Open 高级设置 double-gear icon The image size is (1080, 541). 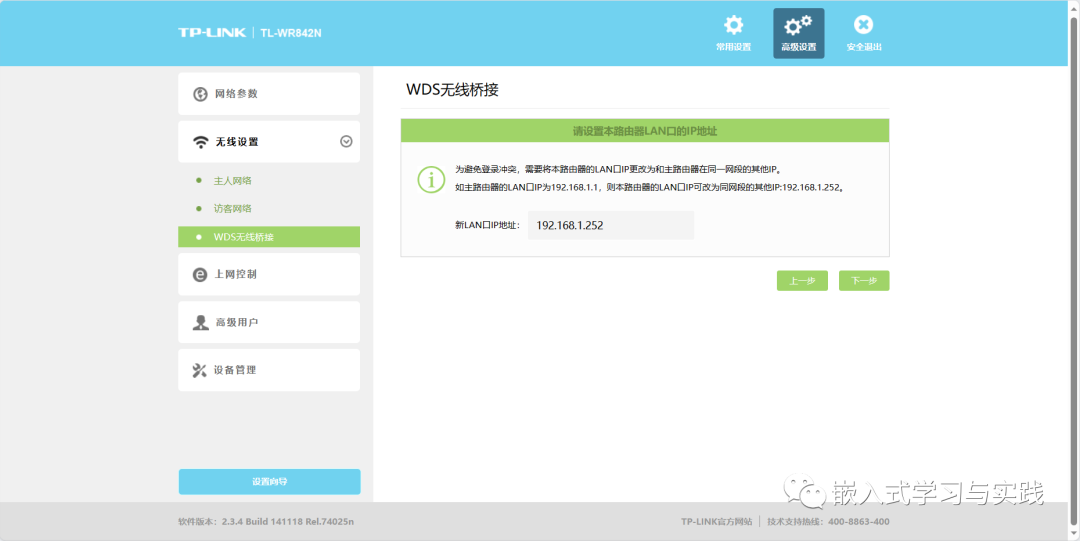pos(798,25)
